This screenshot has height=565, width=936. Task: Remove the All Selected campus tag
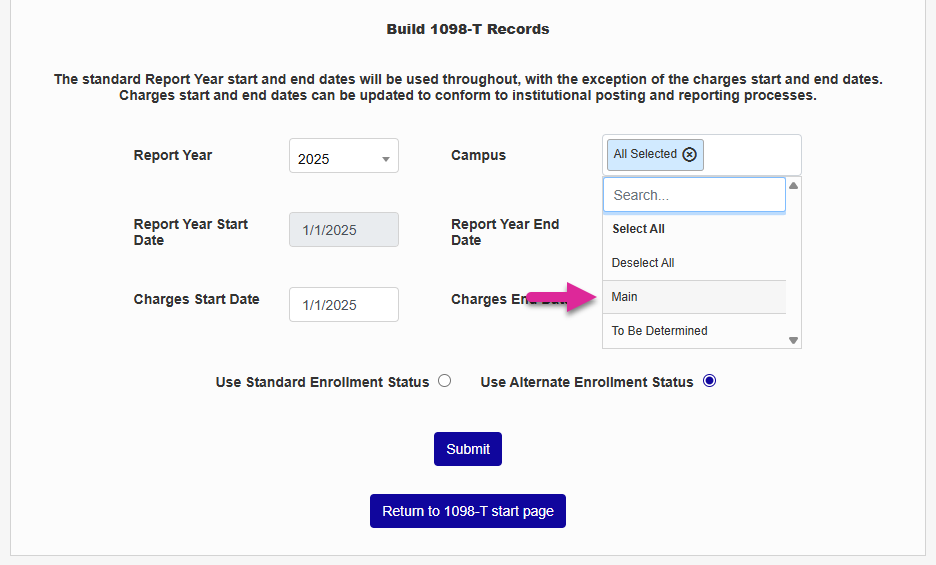[x=689, y=155]
